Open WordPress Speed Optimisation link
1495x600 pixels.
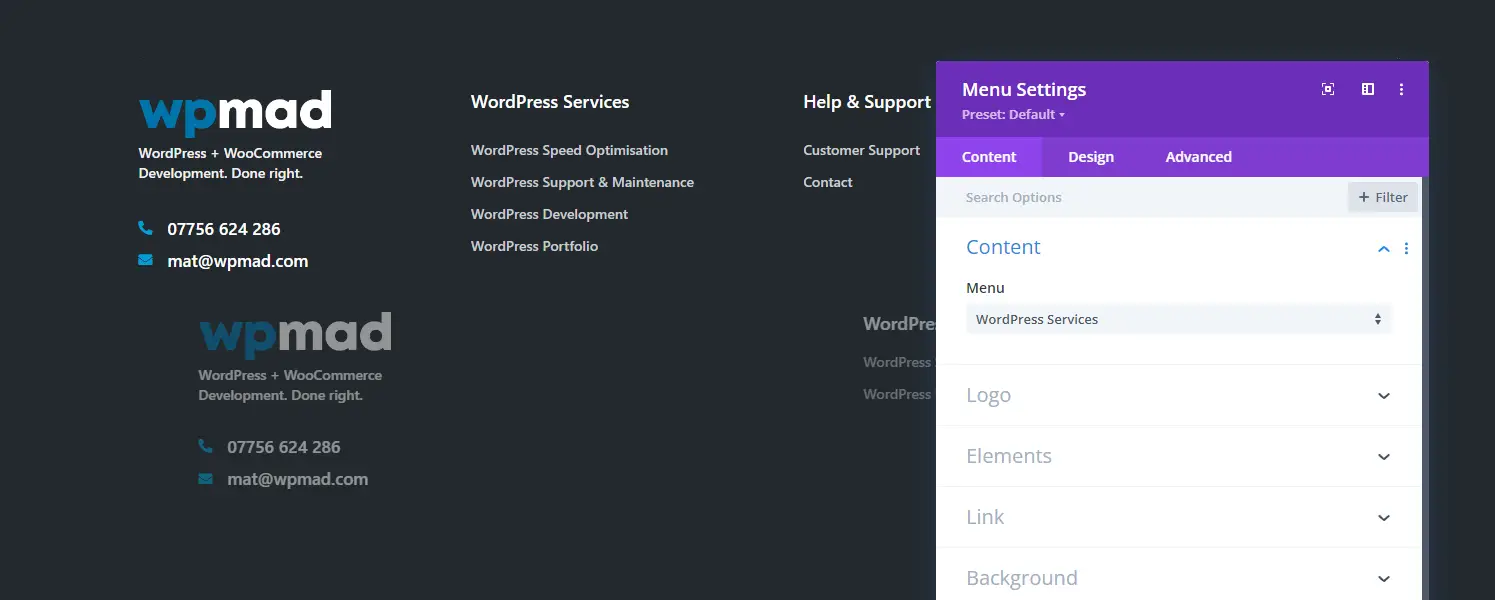click(x=569, y=150)
